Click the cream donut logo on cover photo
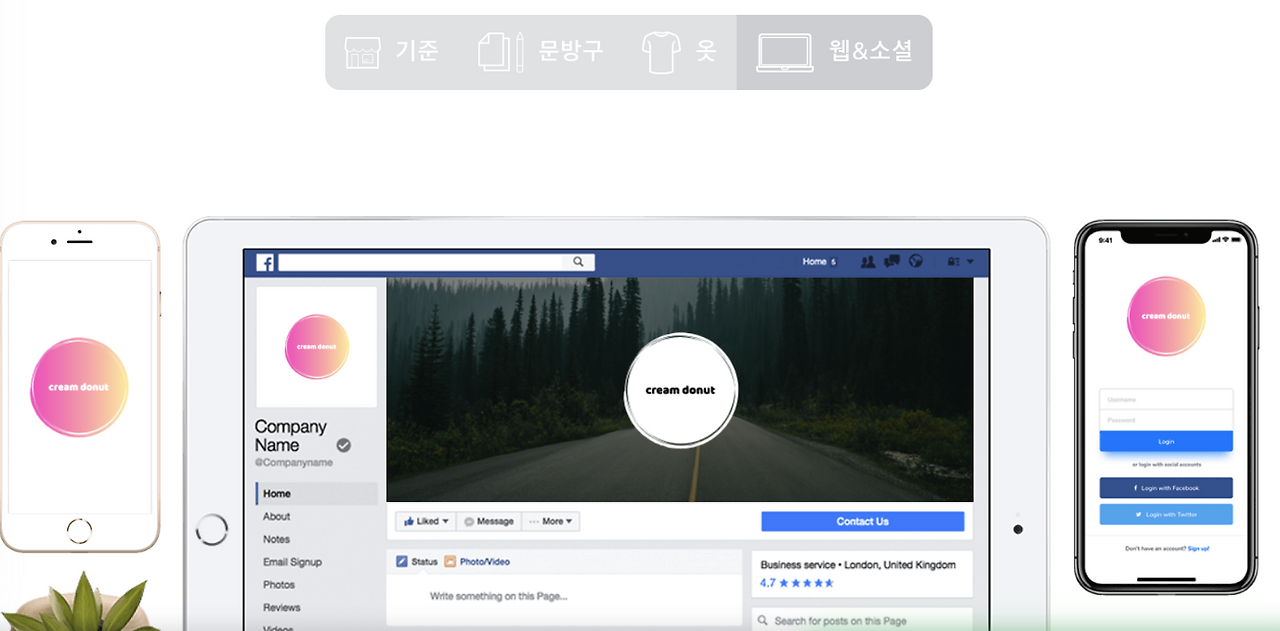The width and height of the screenshot is (1280, 631). pyautogui.click(x=680, y=390)
